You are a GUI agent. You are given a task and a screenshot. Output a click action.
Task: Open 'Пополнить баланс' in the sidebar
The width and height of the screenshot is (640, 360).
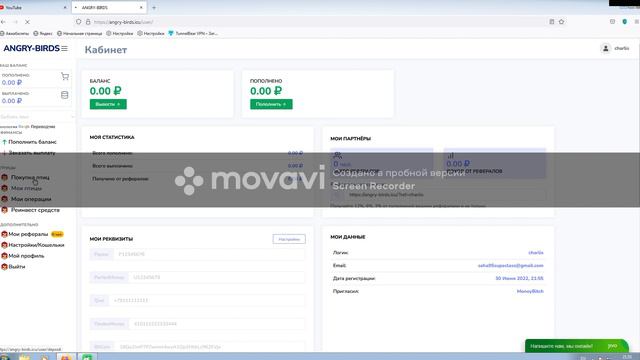pyautogui.click(x=32, y=142)
